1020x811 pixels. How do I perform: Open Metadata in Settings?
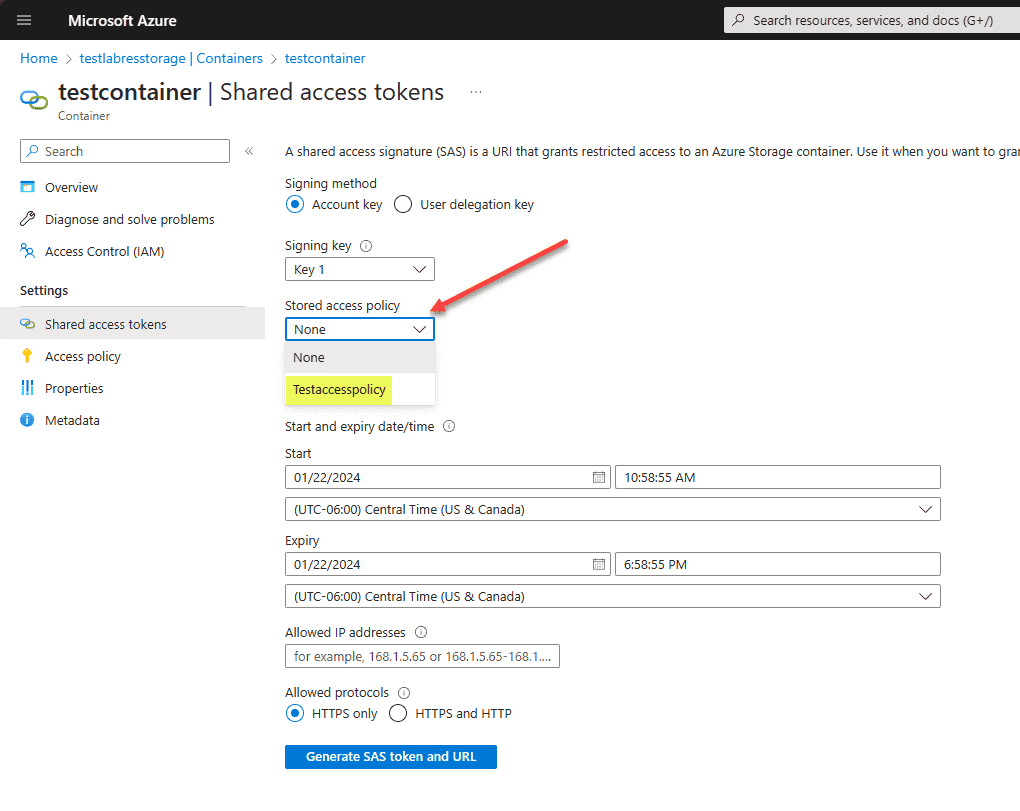pyautogui.click(x=72, y=420)
